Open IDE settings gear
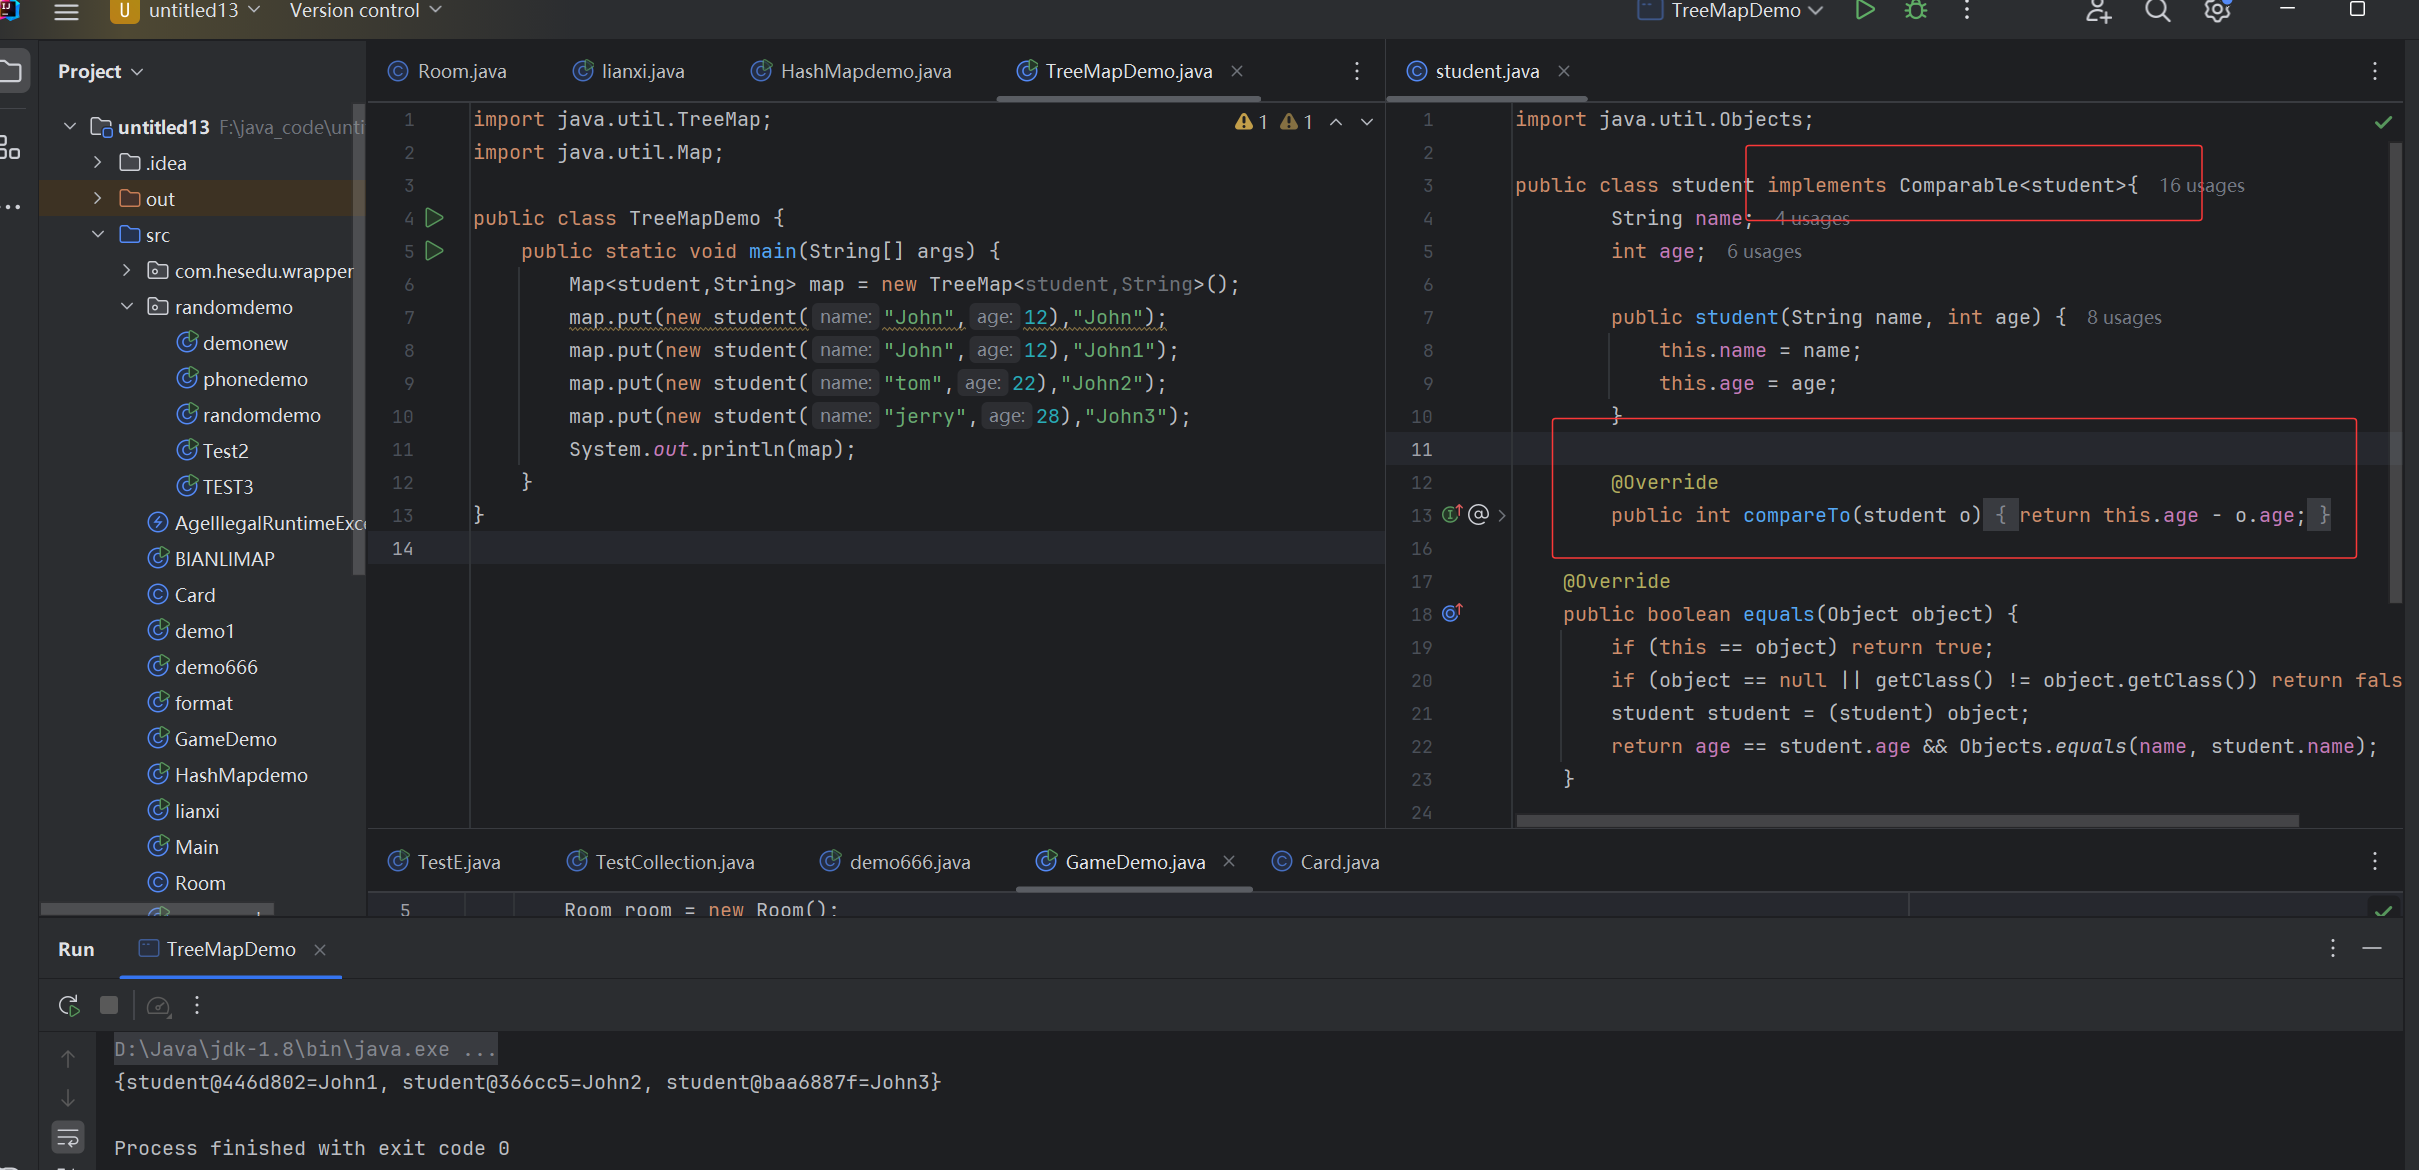2419x1170 pixels. click(2217, 11)
